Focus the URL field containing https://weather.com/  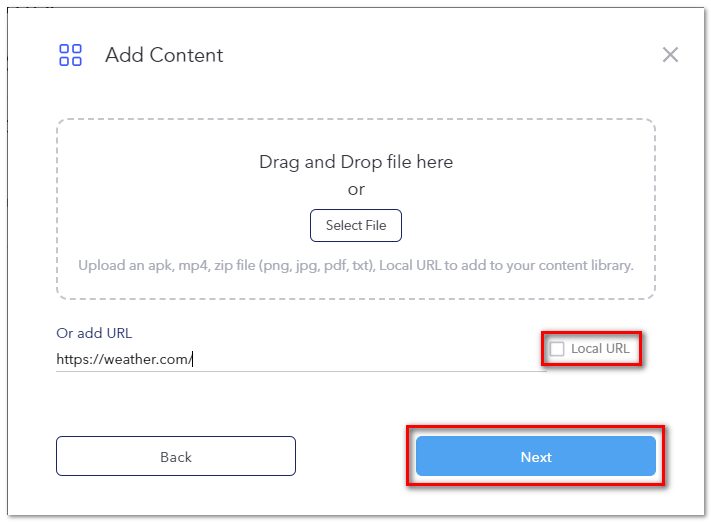(x=301, y=359)
